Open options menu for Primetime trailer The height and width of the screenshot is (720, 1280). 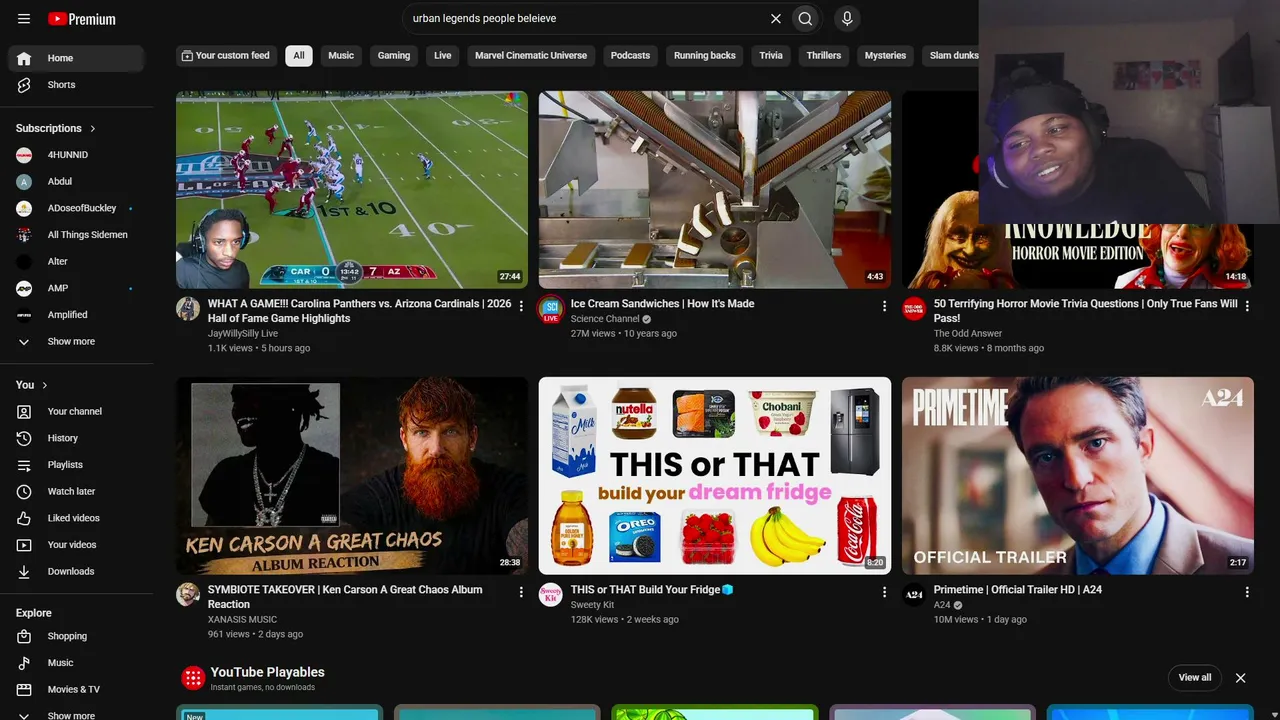[x=1247, y=592]
